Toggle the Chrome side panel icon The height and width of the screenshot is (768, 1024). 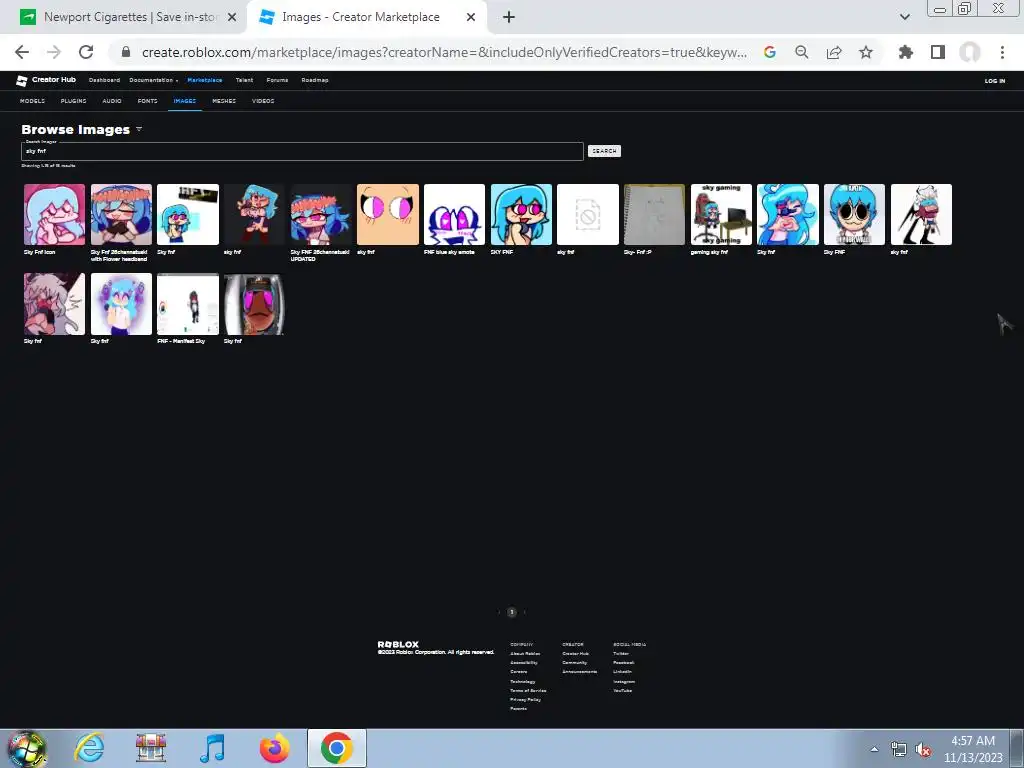938,52
